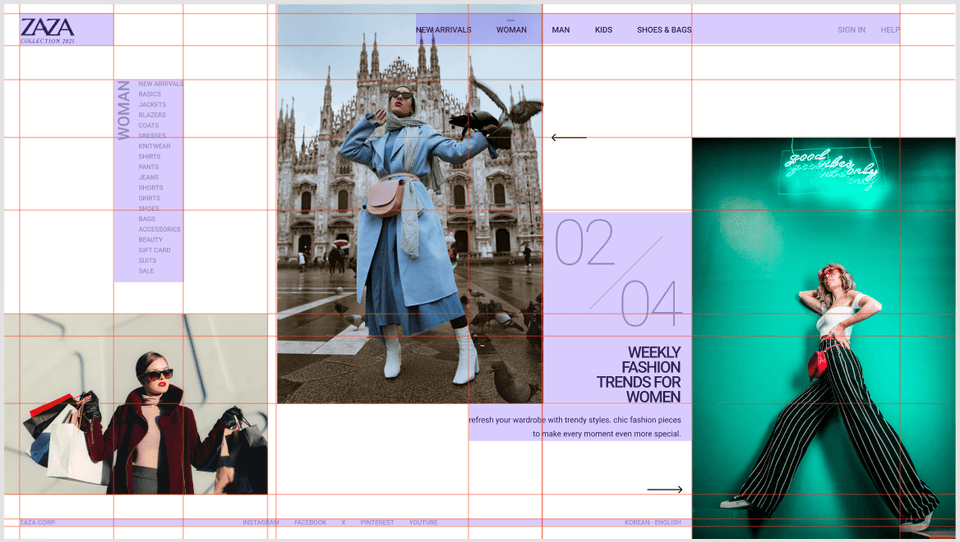Click the X footer link
The width and height of the screenshot is (960, 542).
point(343,522)
